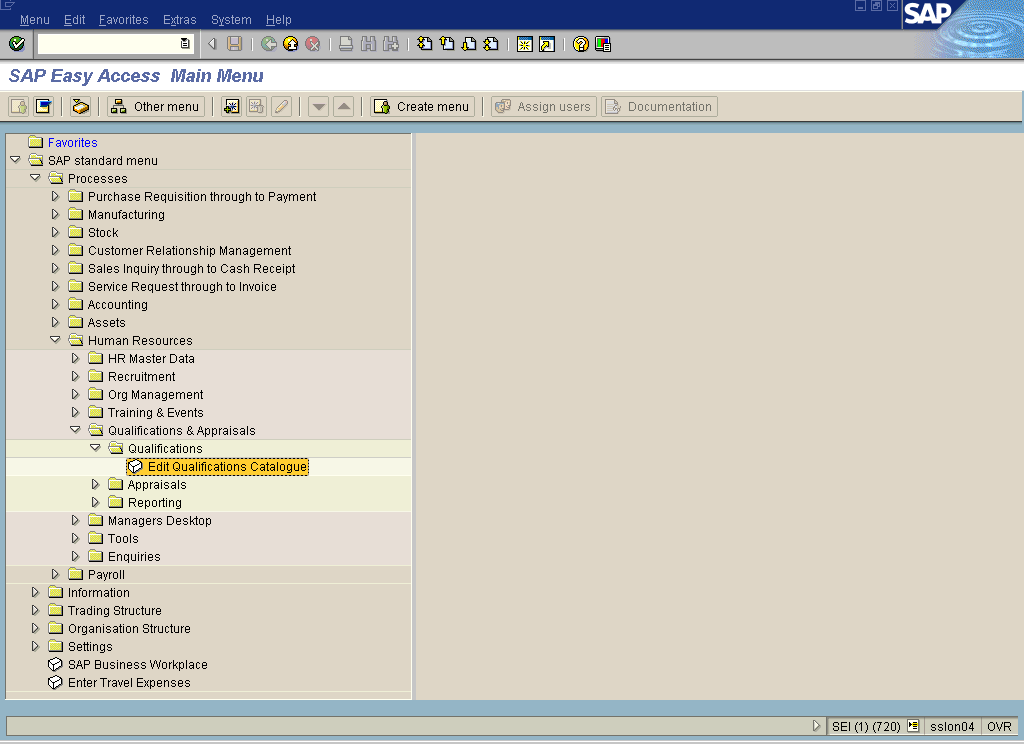Viewport: 1024px width, 744px height.
Task: Click the Customize Local Layout icon
Action: click(603, 44)
